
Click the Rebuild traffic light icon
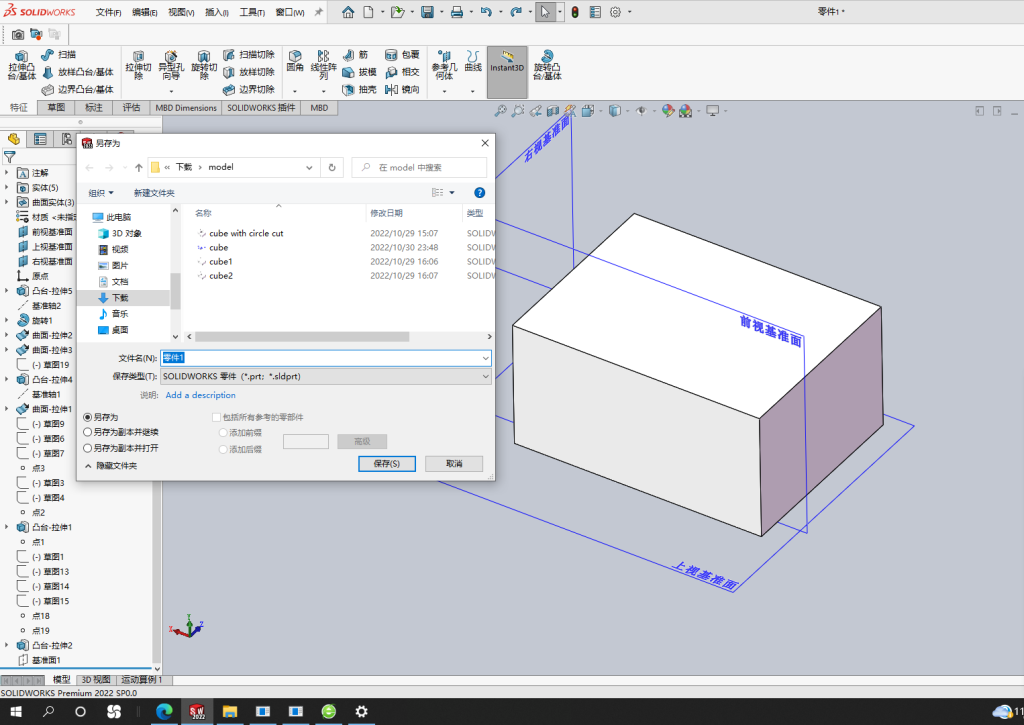coord(575,12)
